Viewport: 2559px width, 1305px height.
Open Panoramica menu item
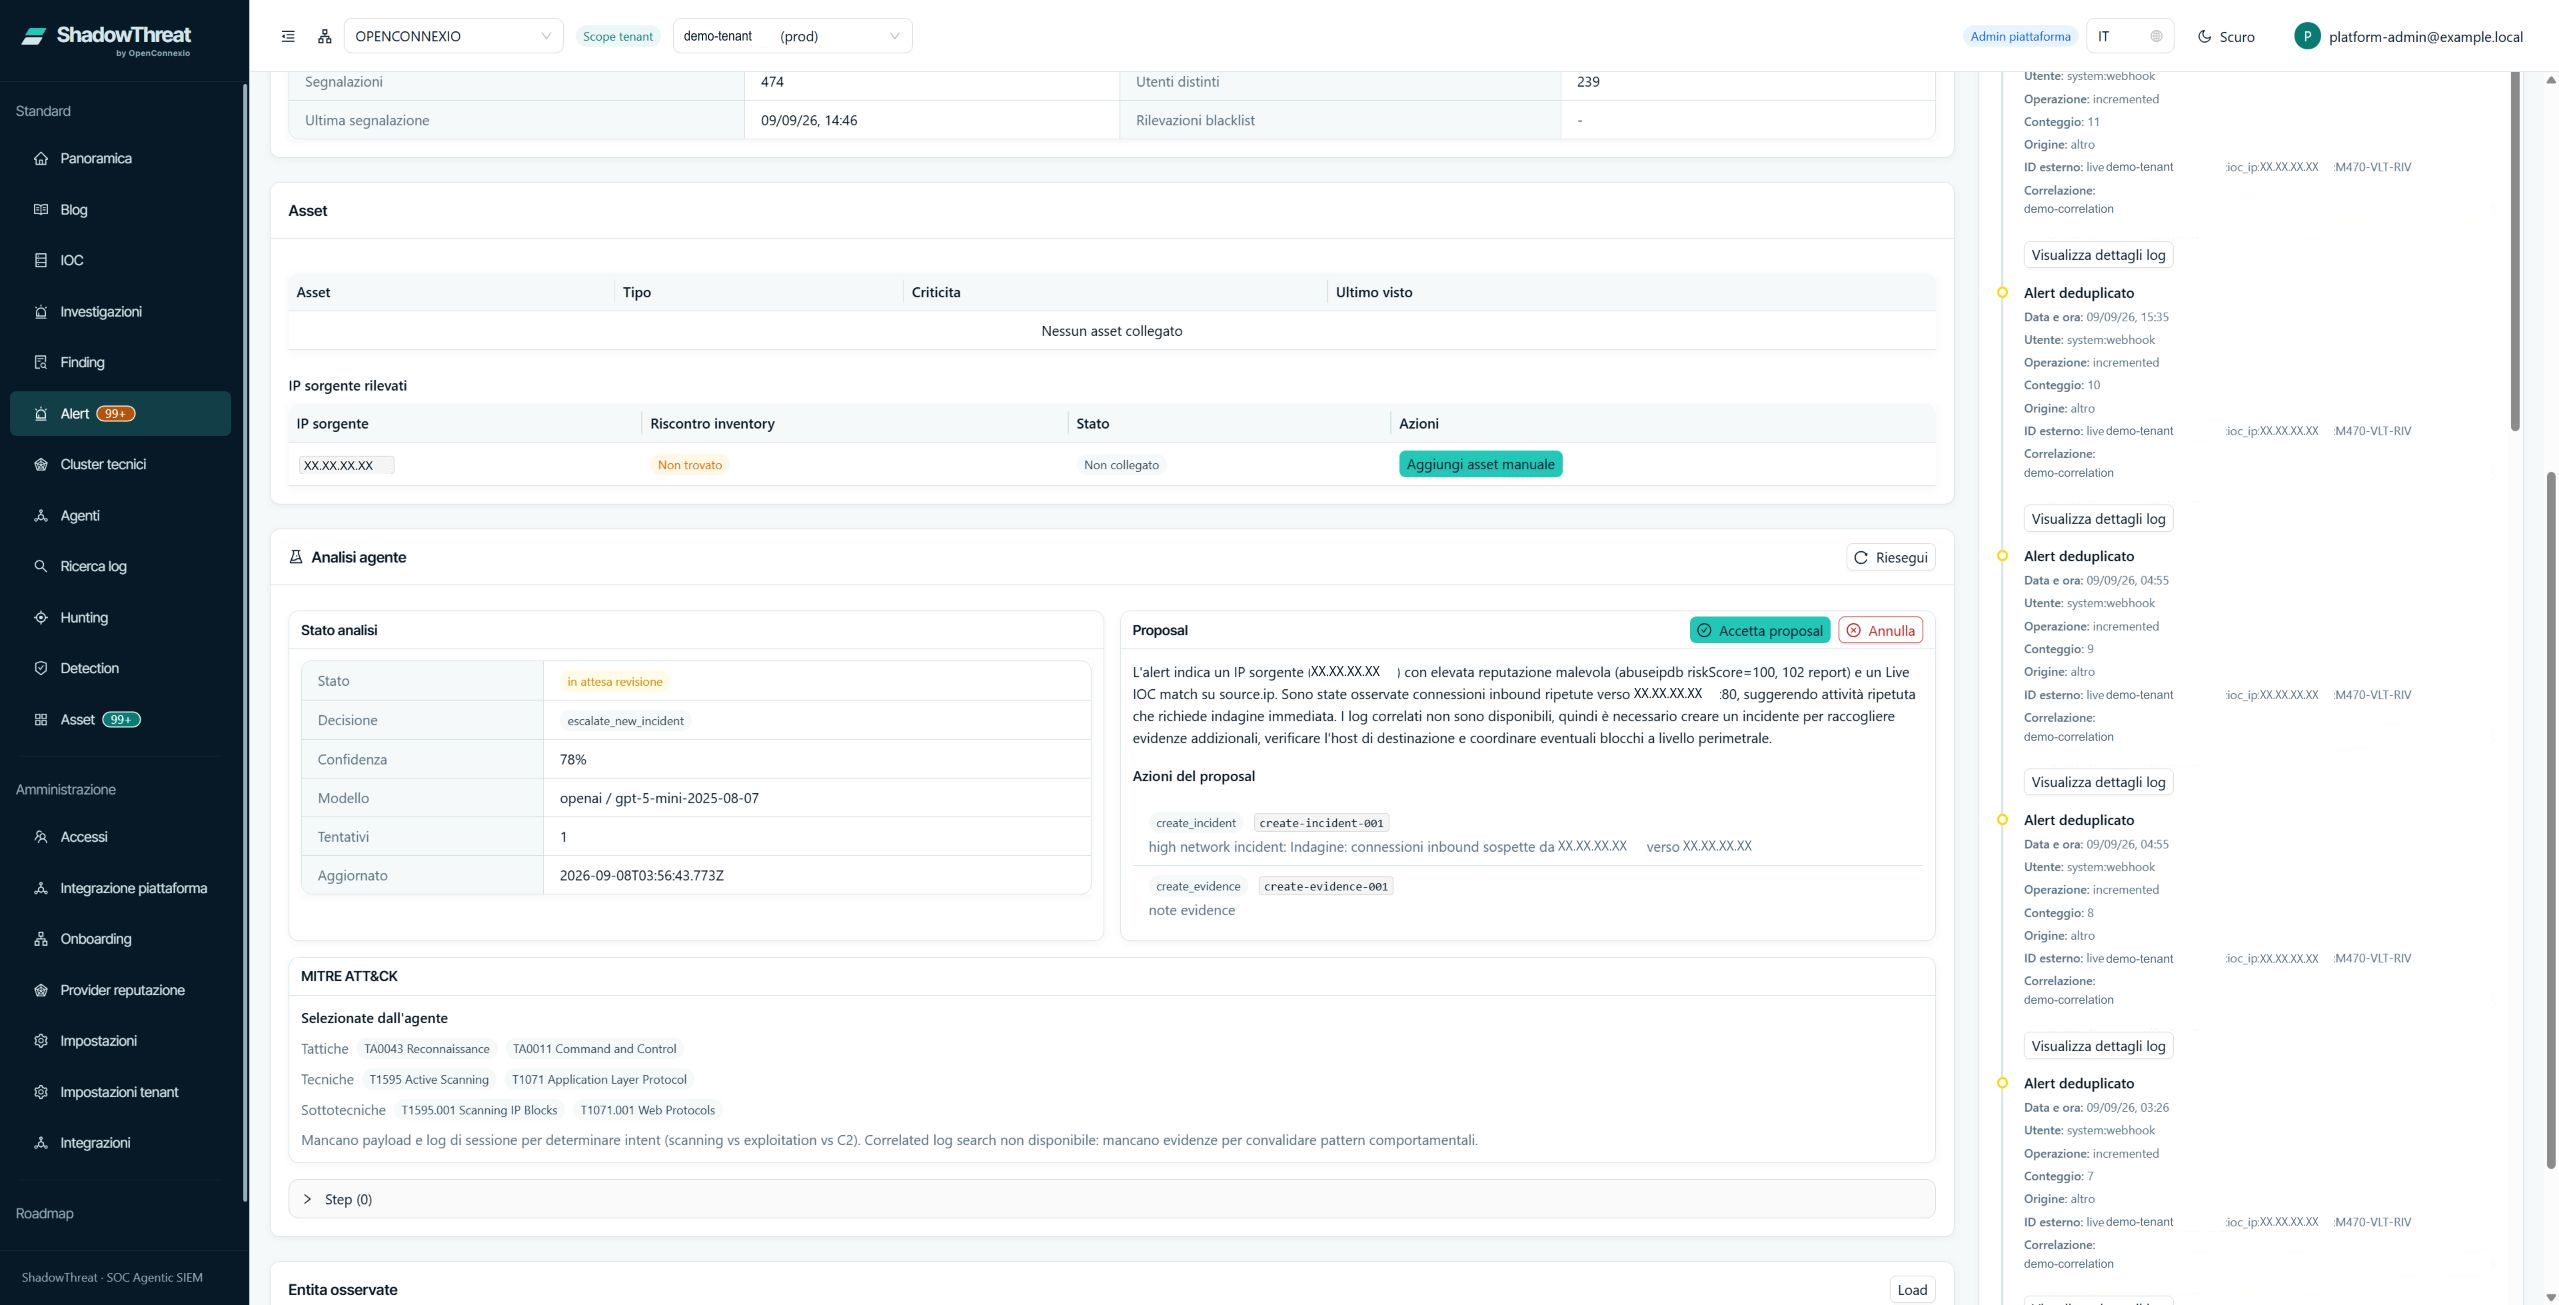[x=120, y=158]
